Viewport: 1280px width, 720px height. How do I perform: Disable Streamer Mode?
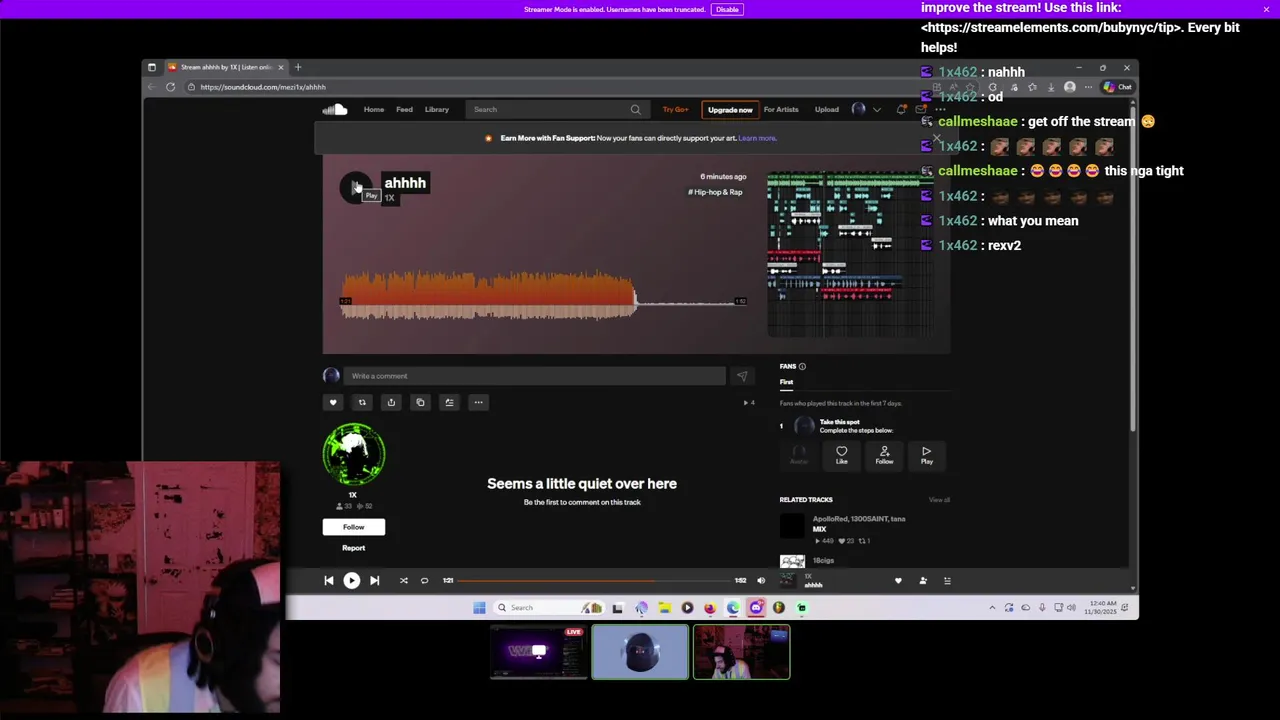[x=727, y=9]
